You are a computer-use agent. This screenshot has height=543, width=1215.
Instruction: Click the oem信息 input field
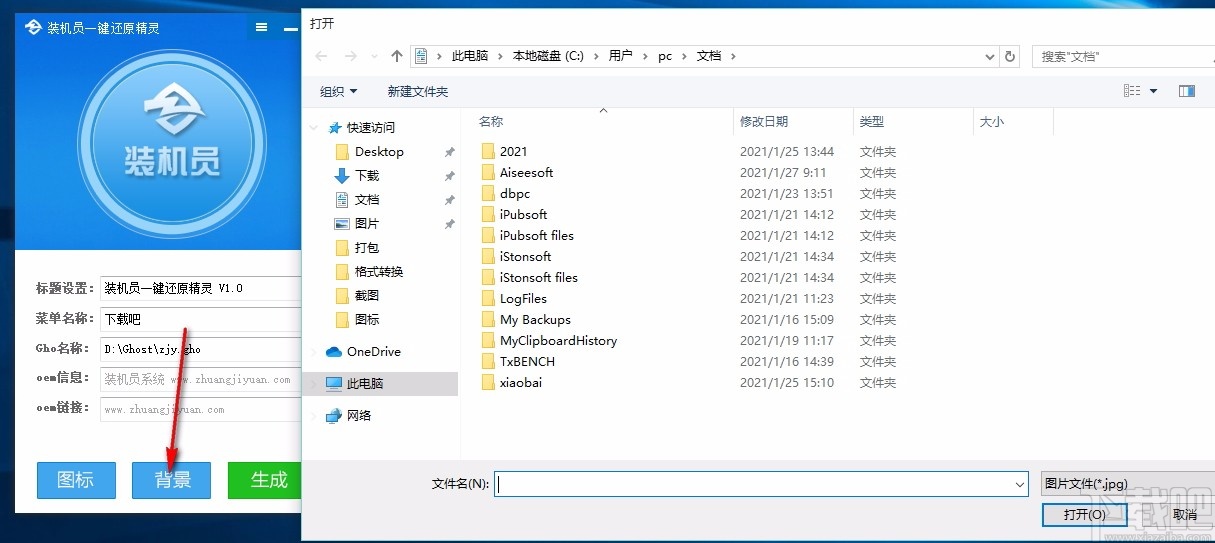click(200, 379)
